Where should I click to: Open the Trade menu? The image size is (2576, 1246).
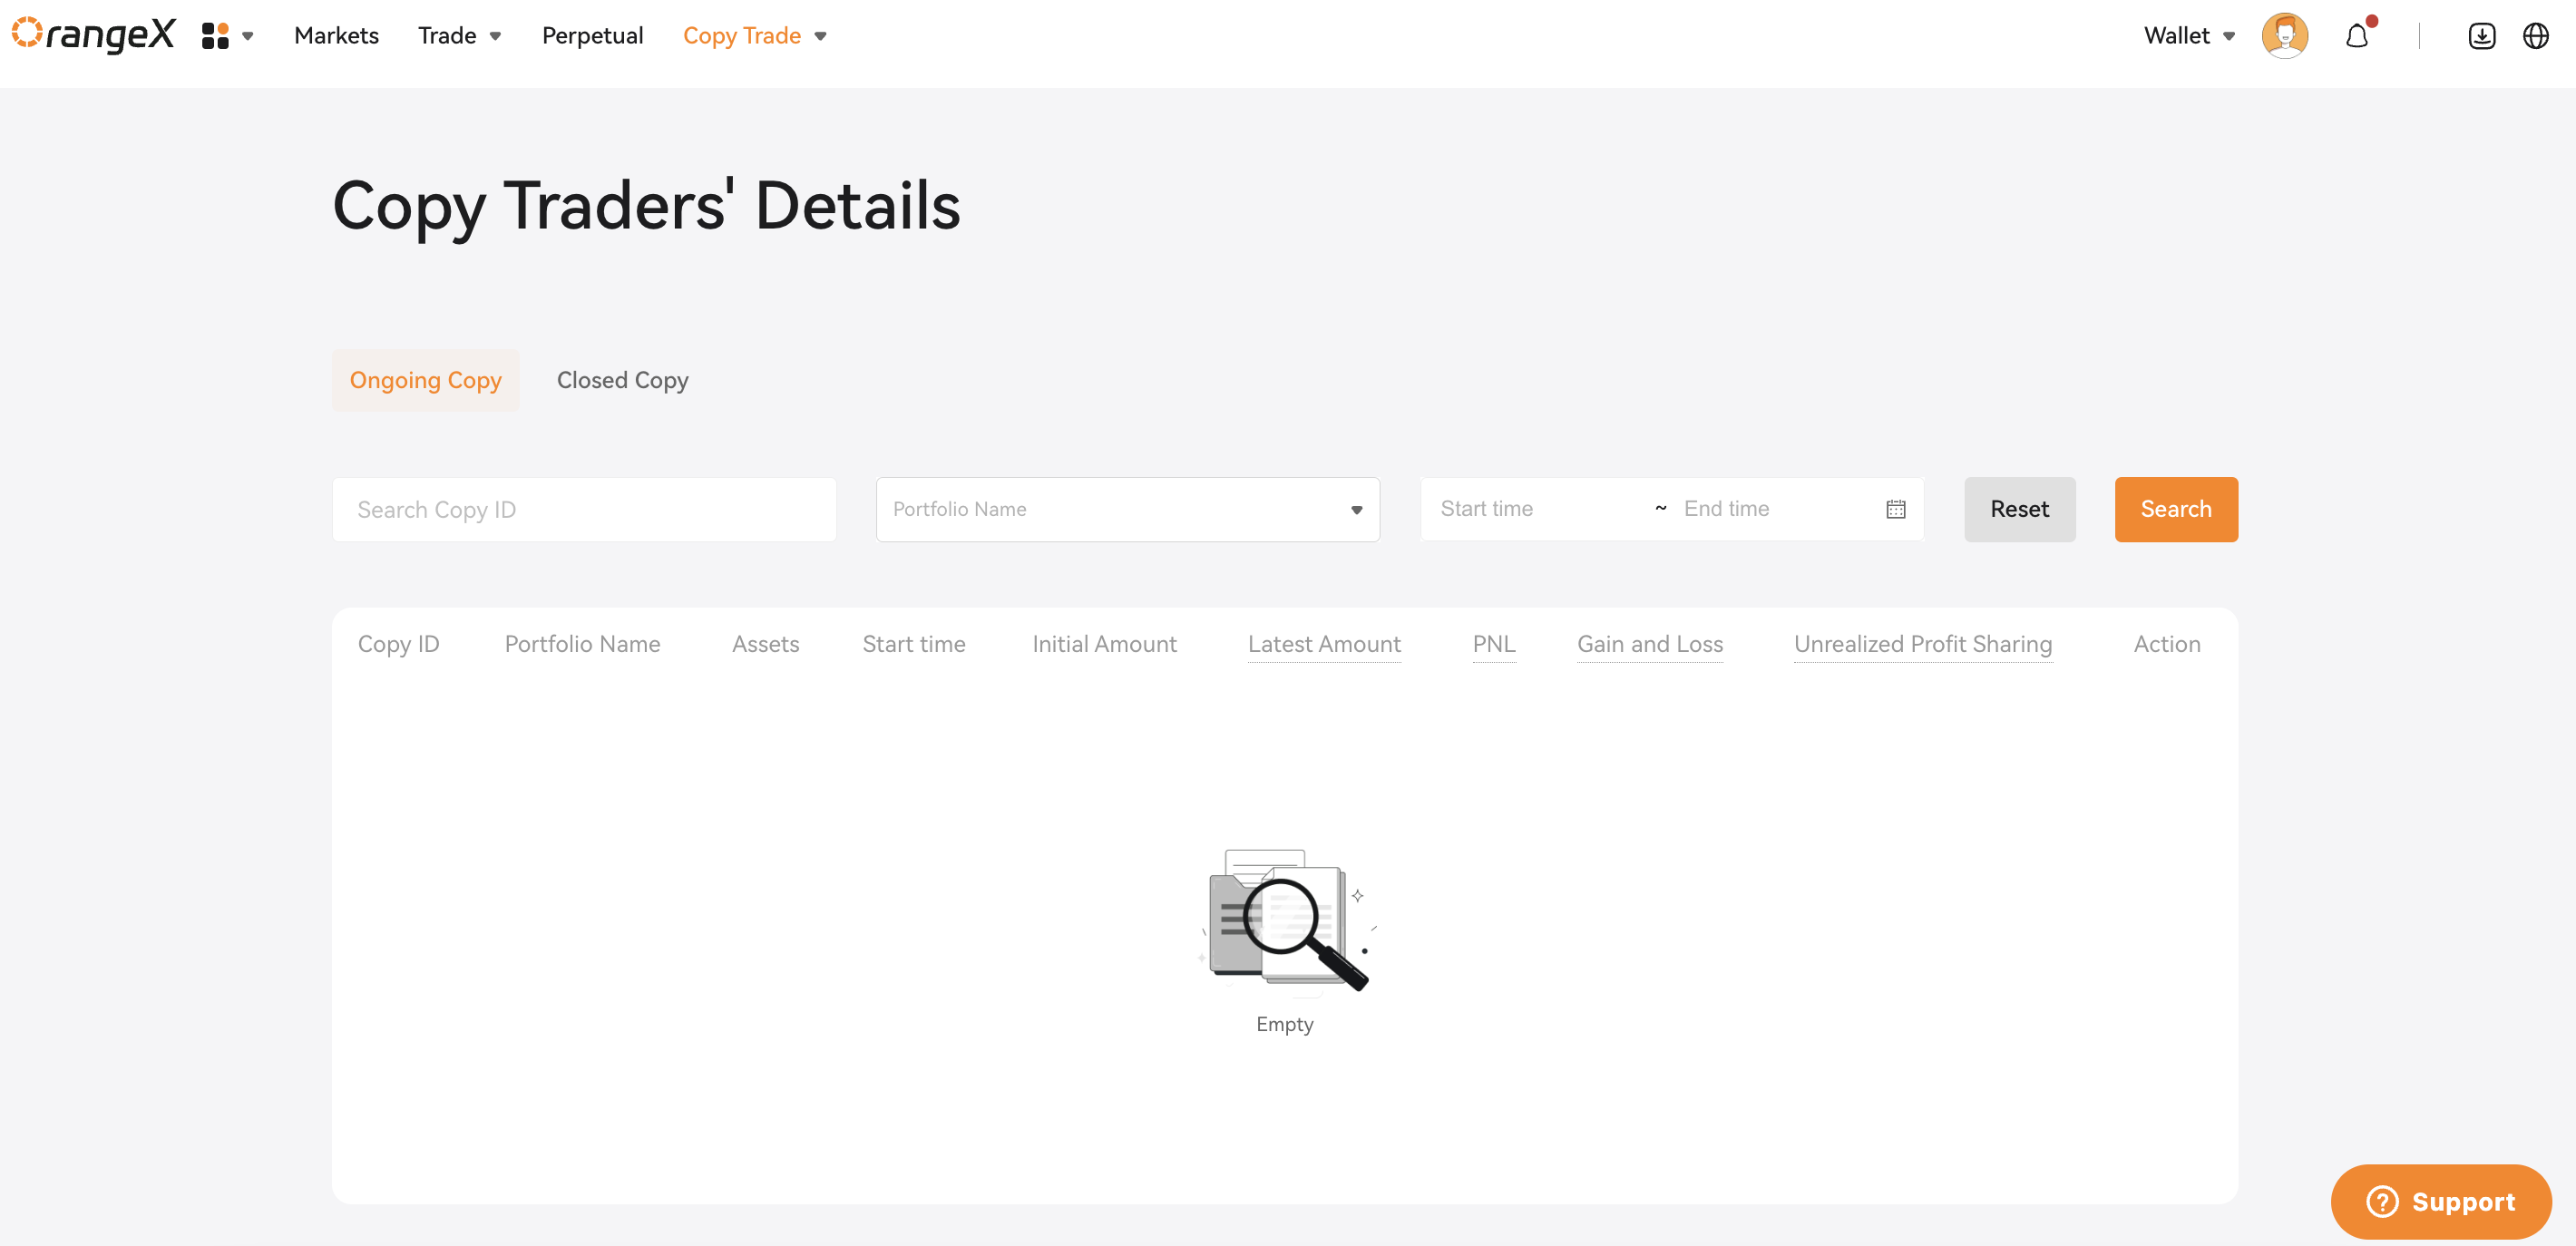(447, 36)
